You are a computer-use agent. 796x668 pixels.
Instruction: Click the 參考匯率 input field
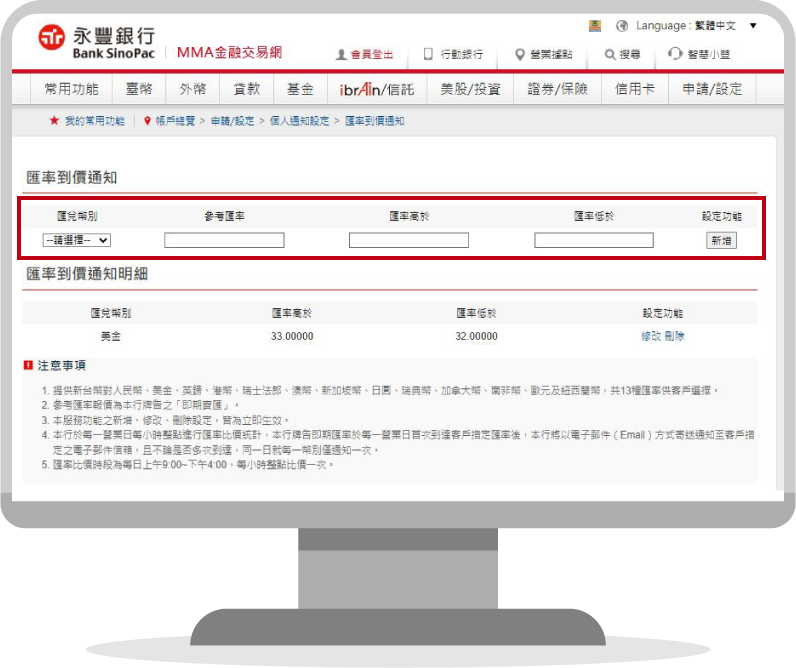point(224,240)
